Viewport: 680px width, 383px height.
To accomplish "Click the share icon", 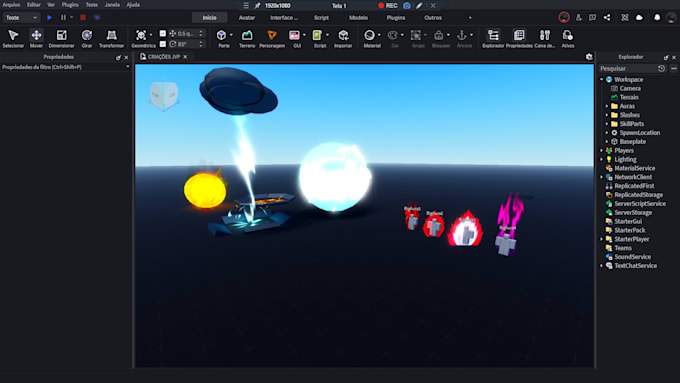I will click(x=607, y=17).
